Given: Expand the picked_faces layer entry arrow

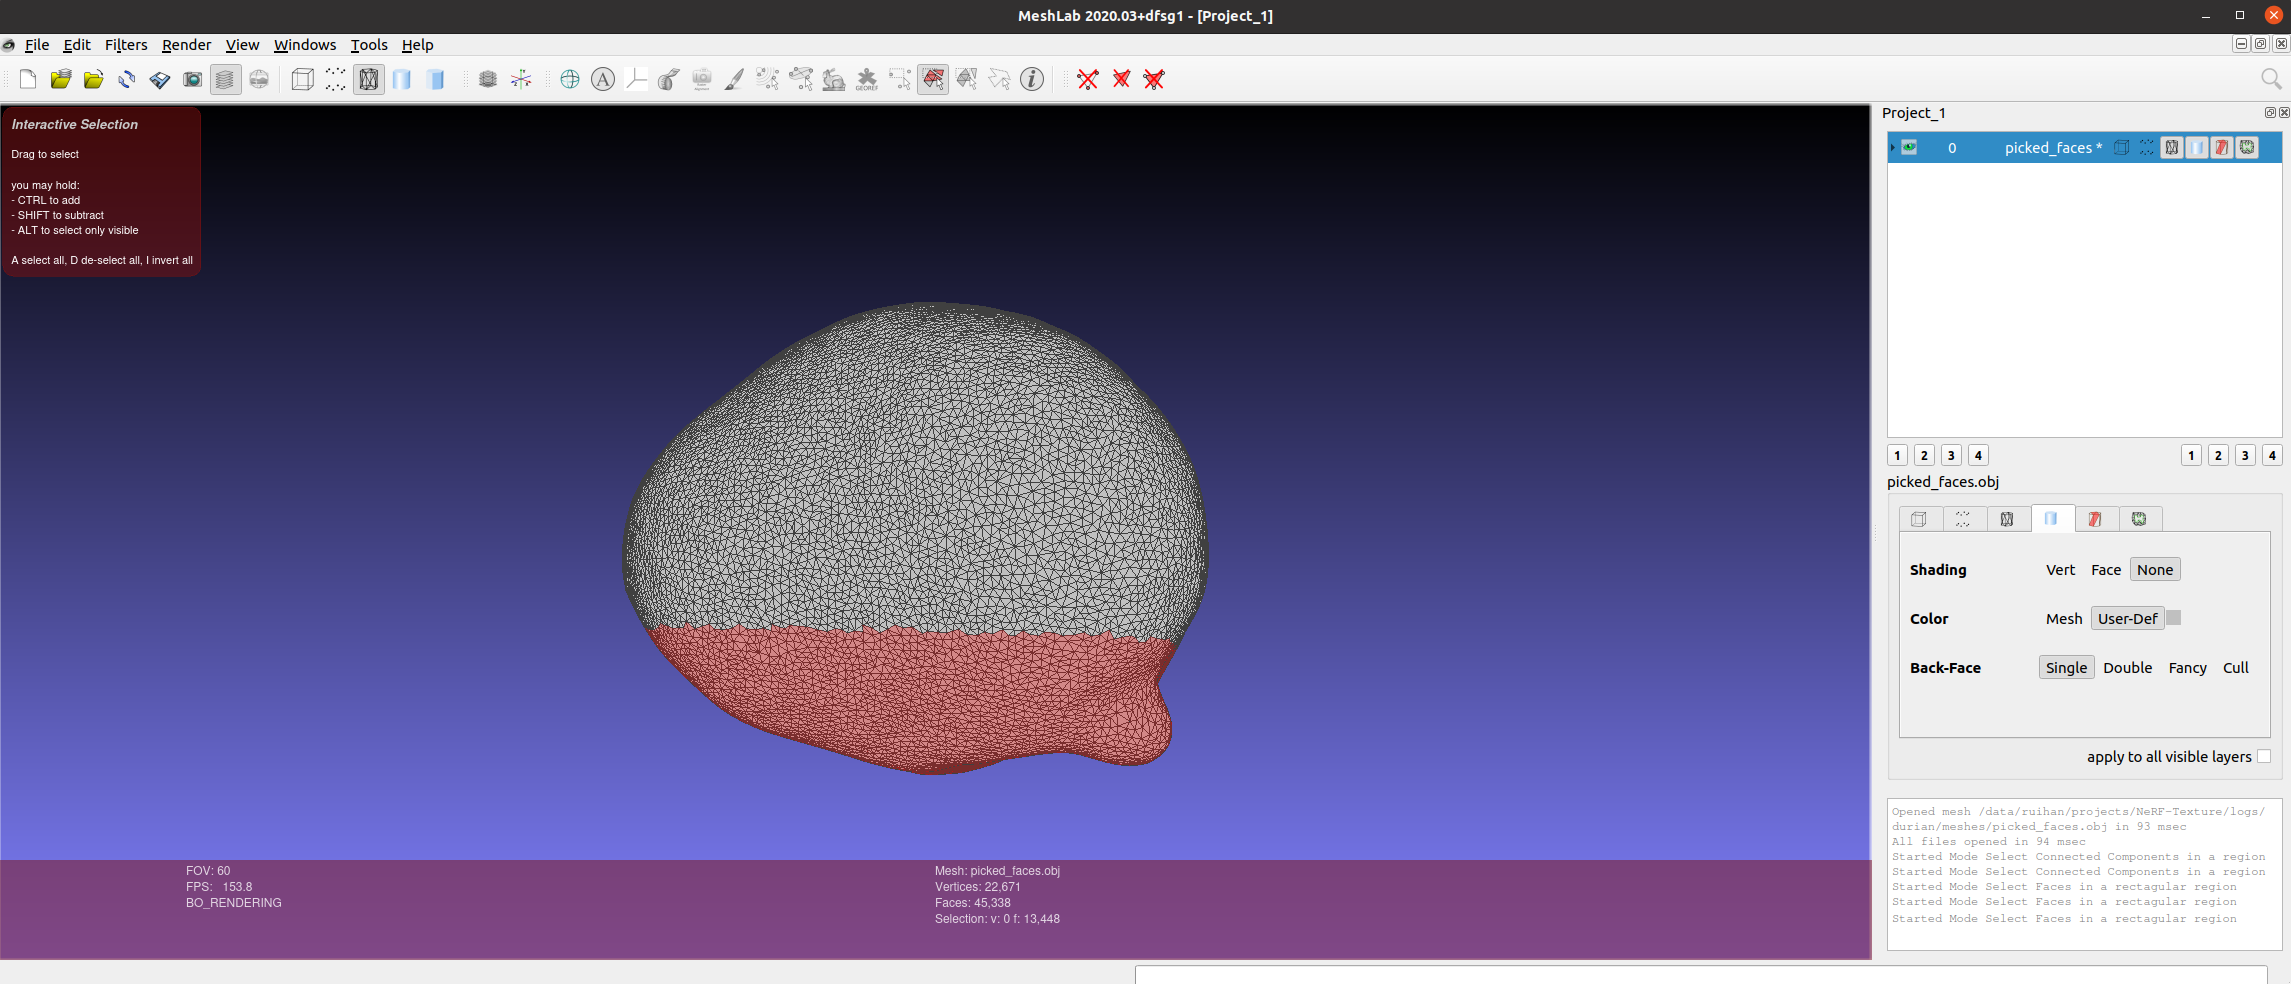Looking at the screenshot, I should 1891,147.
